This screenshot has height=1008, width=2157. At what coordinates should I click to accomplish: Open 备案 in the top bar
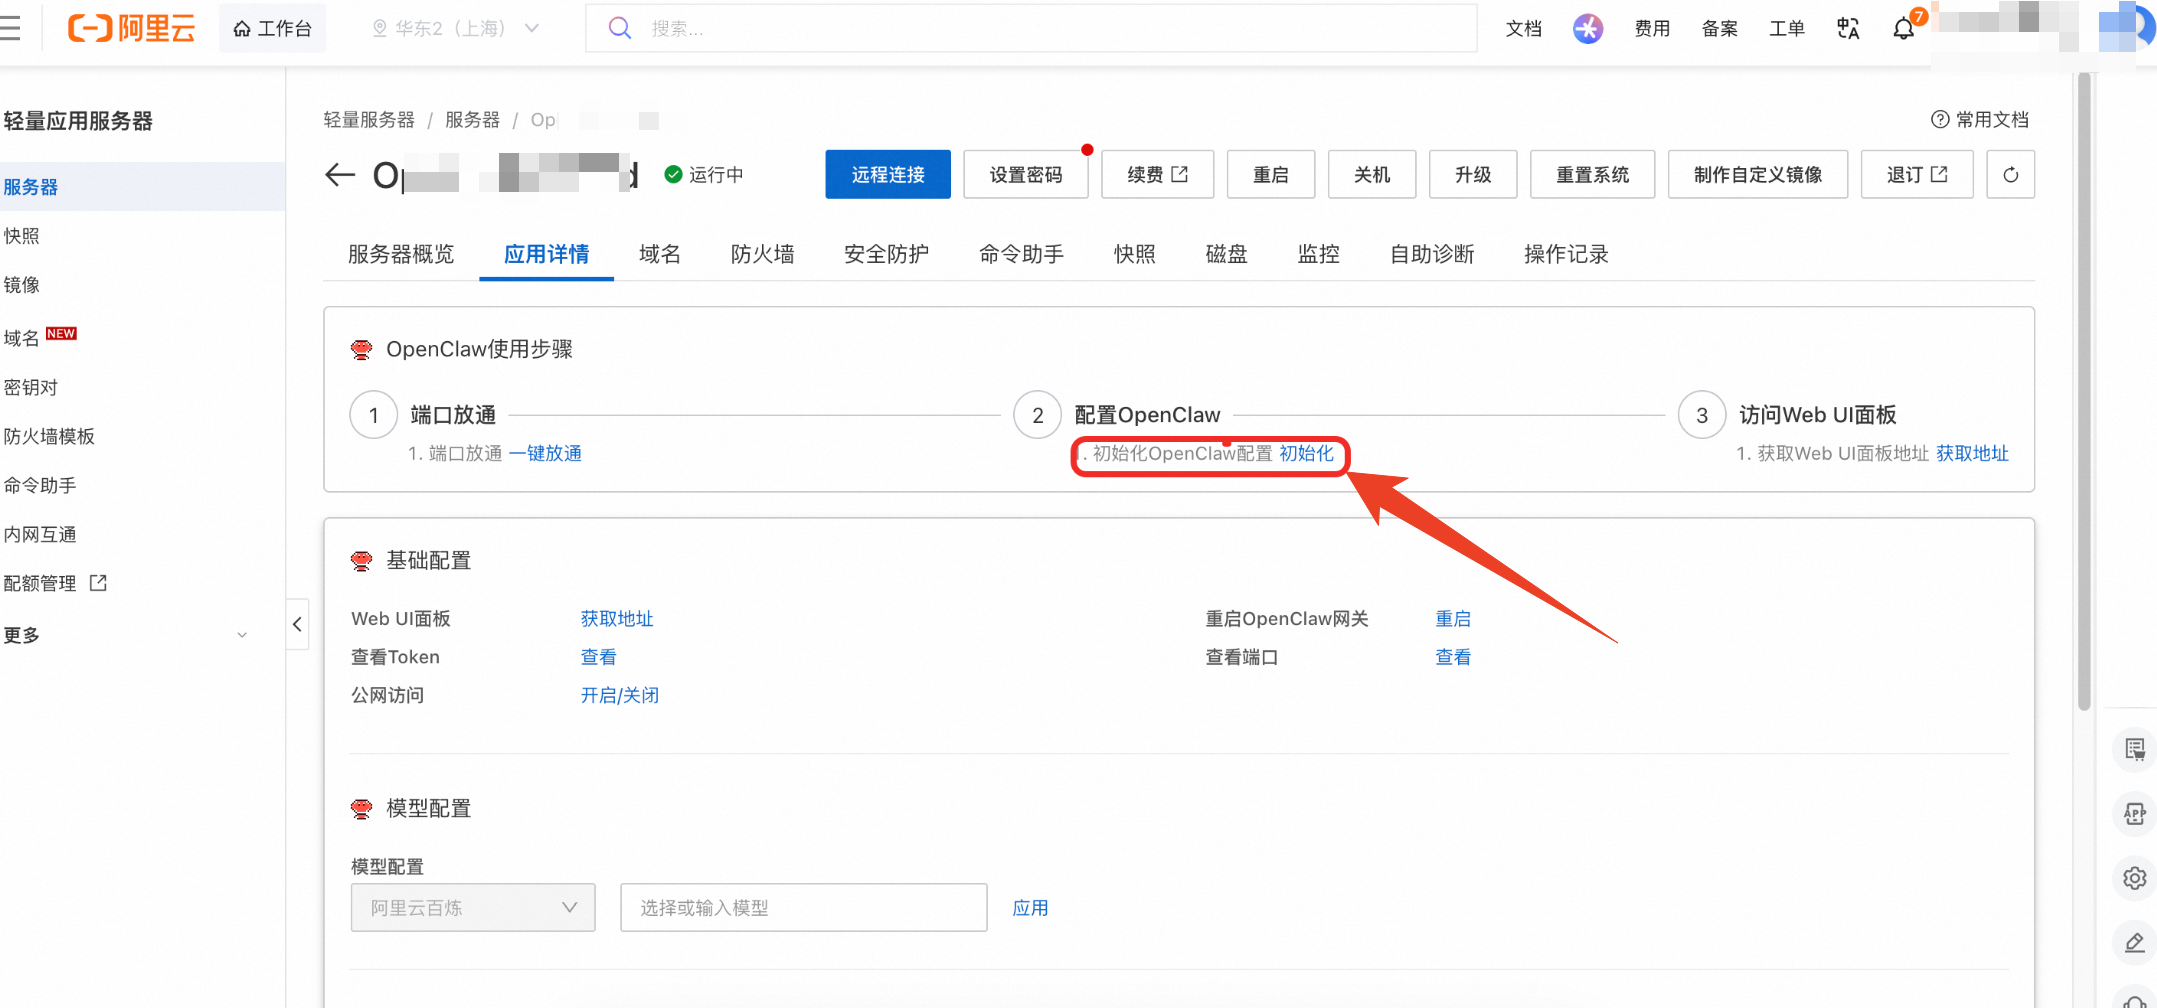[x=1719, y=29]
